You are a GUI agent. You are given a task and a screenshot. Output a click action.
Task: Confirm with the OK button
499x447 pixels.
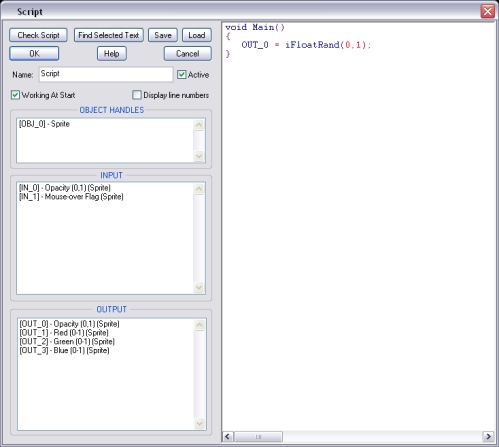pyautogui.click(x=34, y=54)
